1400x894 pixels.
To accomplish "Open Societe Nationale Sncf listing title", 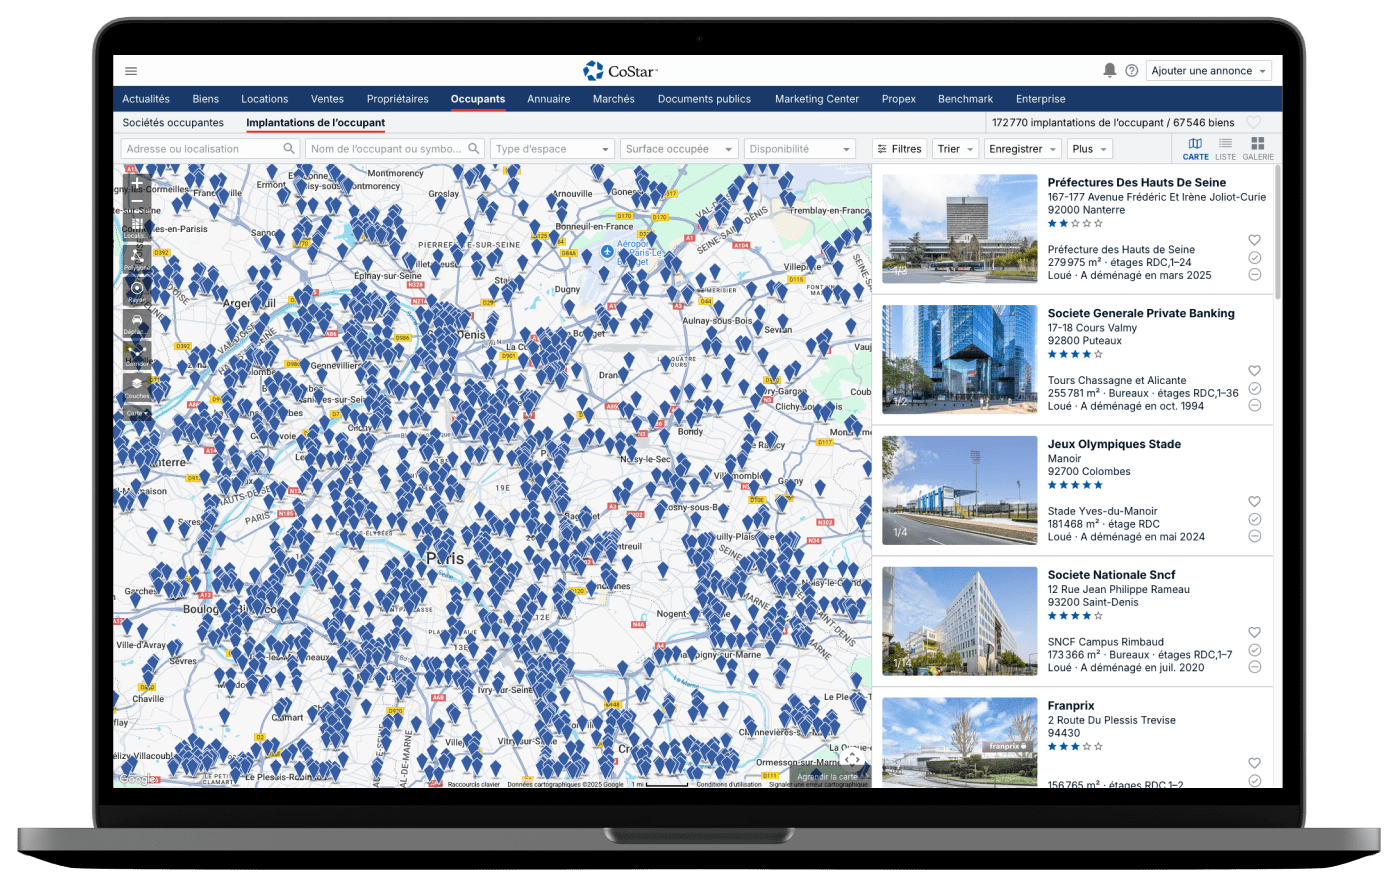I will tap(1111, 575).
